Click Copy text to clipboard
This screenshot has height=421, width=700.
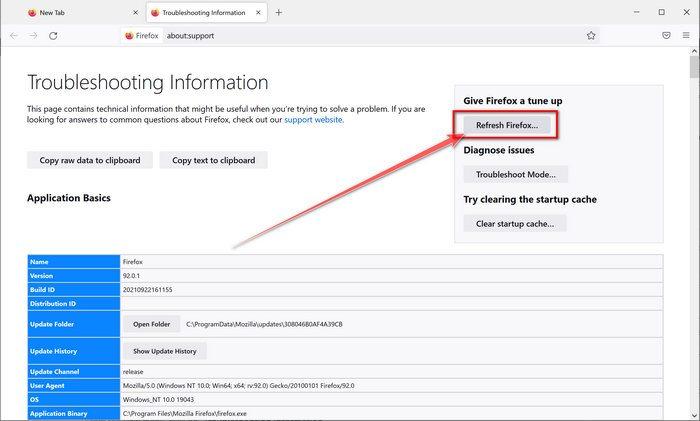(x=213, y=160)
